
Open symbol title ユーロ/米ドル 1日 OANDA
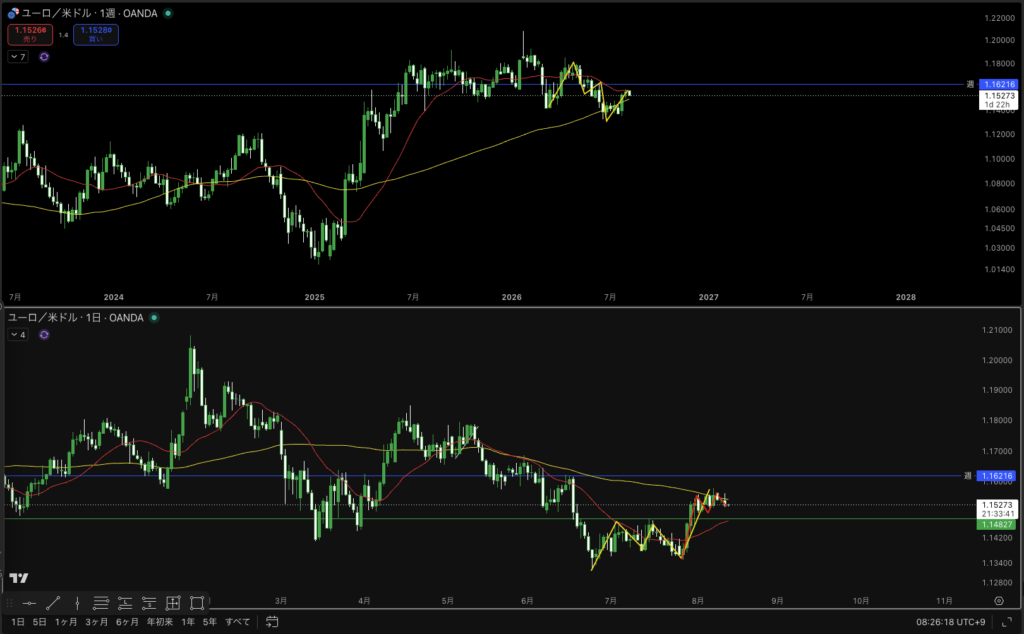(x=76, y=318)
